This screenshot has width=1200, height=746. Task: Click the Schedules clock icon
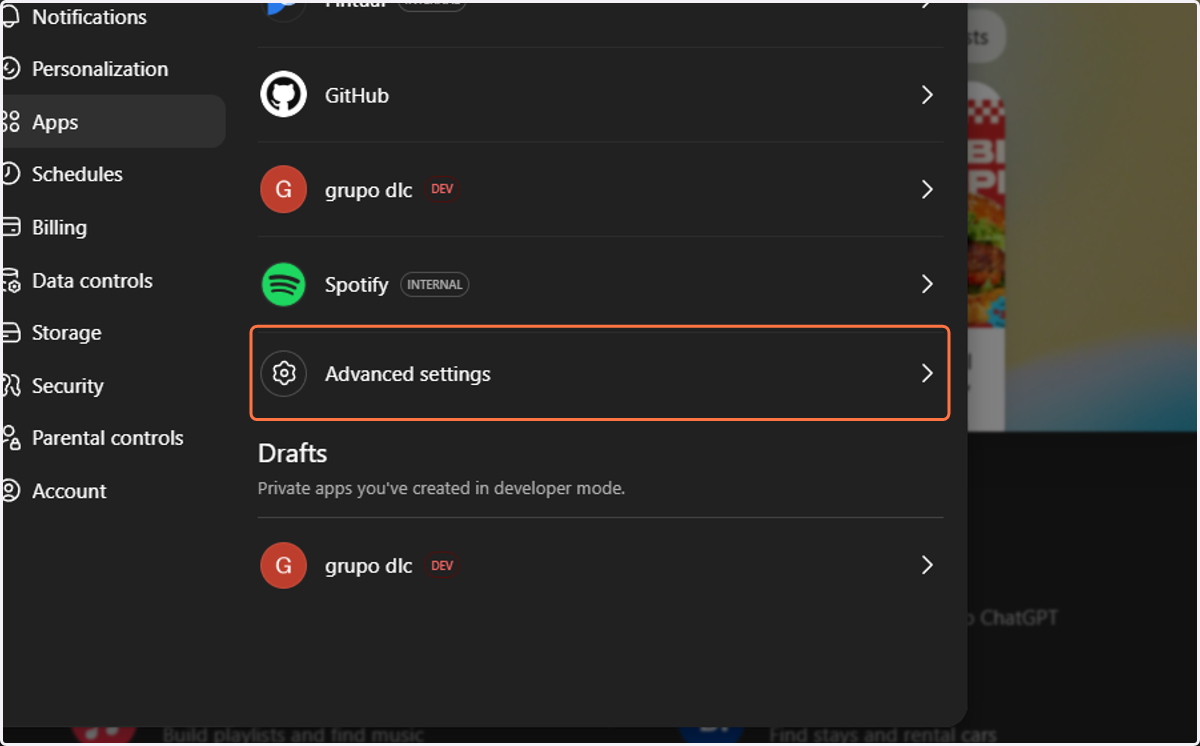click(10, 174)
